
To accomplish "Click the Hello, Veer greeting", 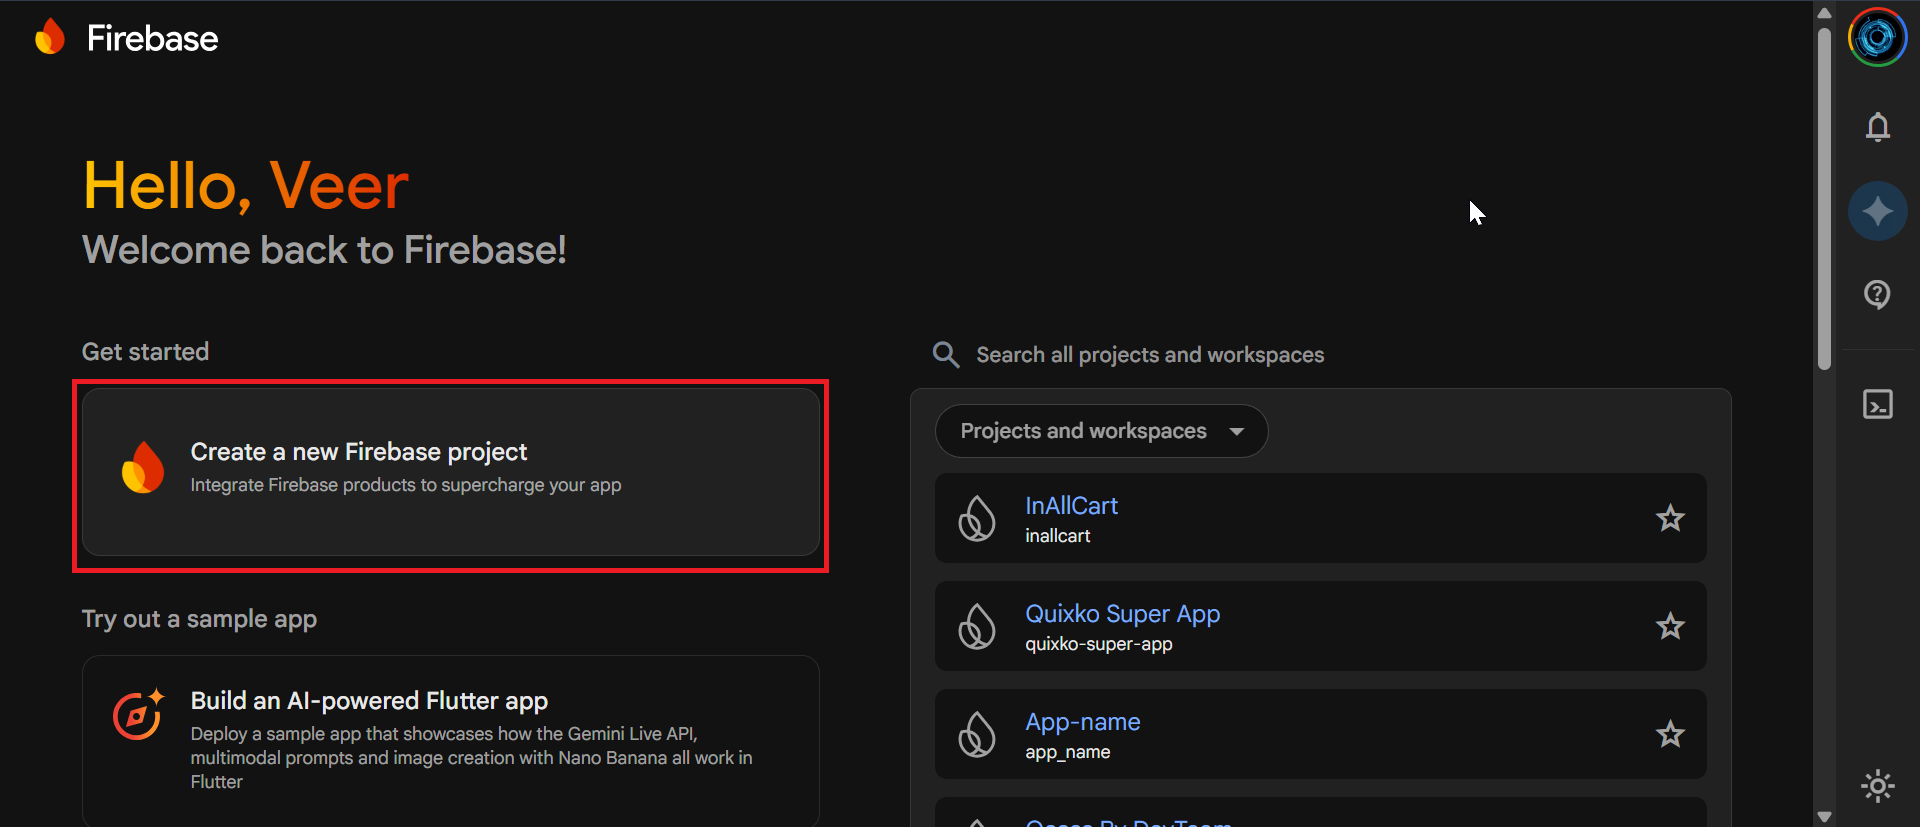I will pyautogui.click(x=246, y=186).
